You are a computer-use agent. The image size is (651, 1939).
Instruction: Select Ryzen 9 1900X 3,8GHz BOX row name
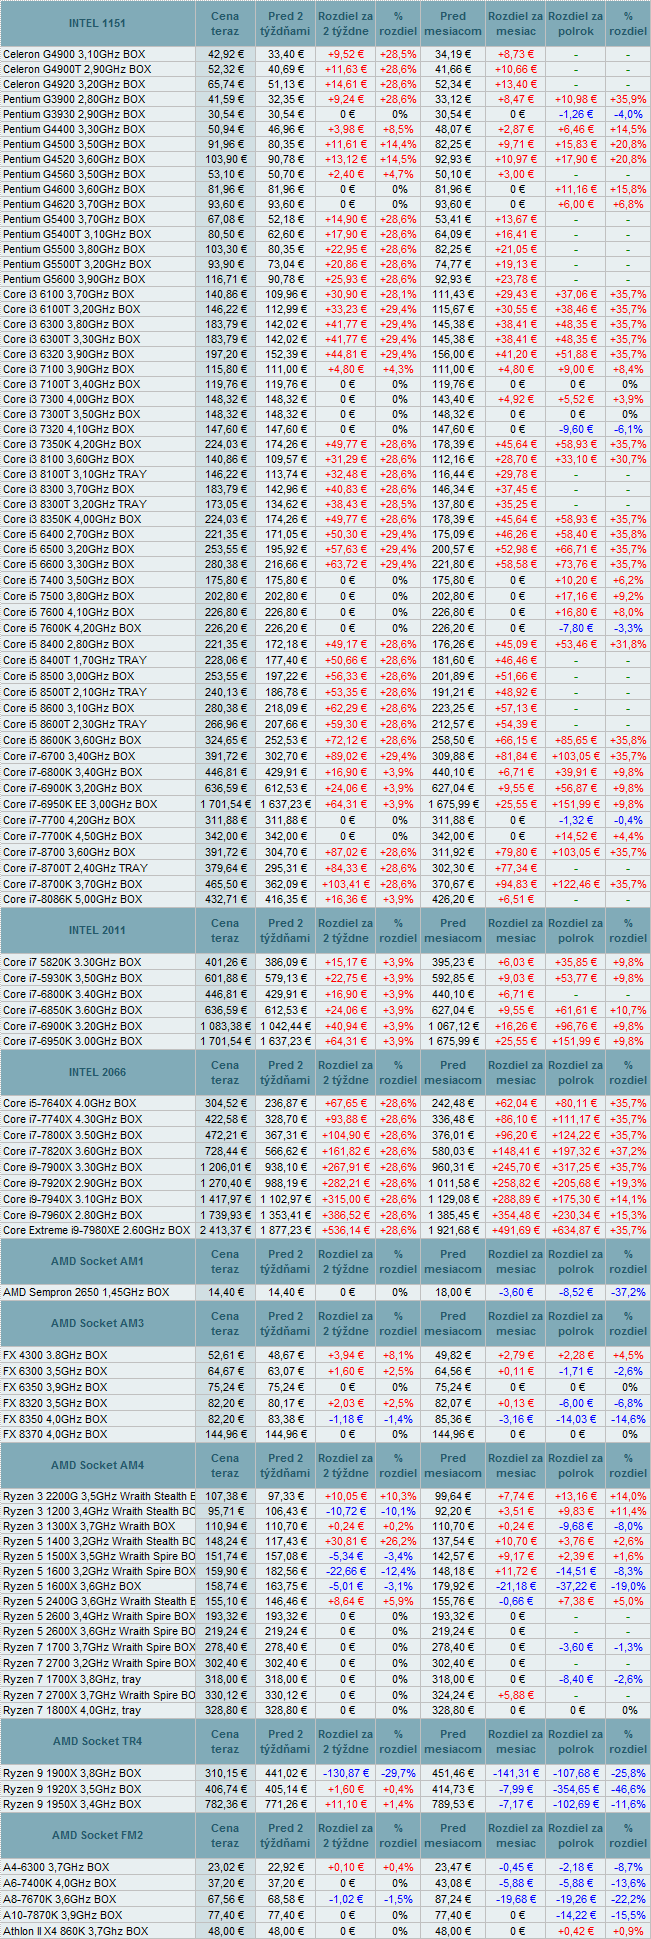[72, 1773]
